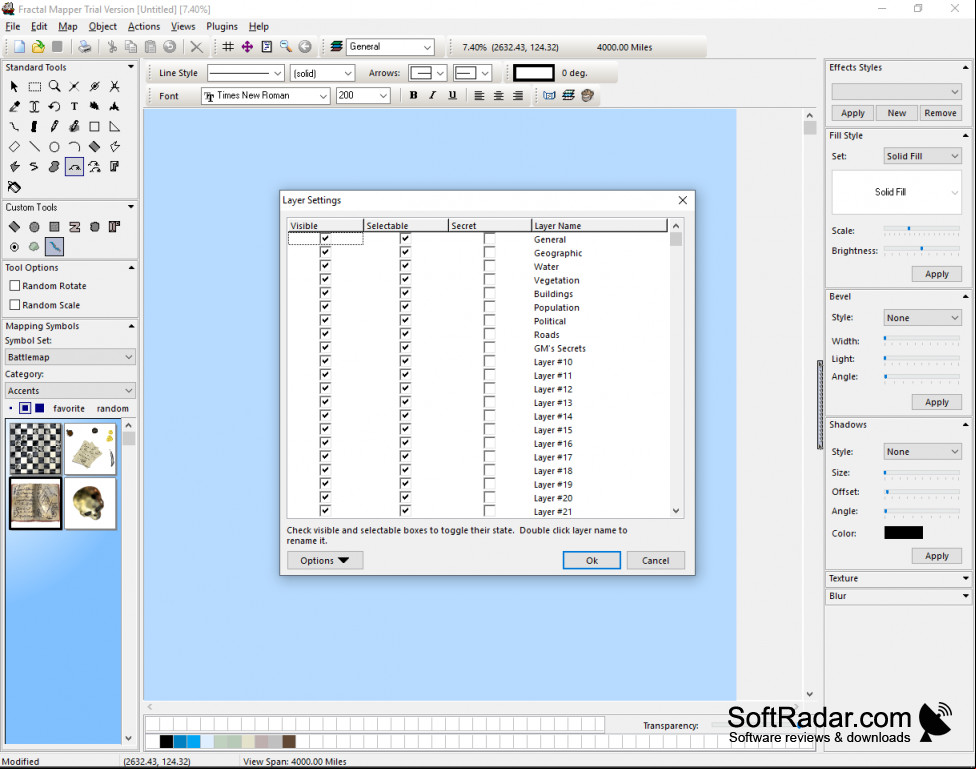
Task: Select the Text T tool
Action: pyautogui.click(x=74, y=106)
